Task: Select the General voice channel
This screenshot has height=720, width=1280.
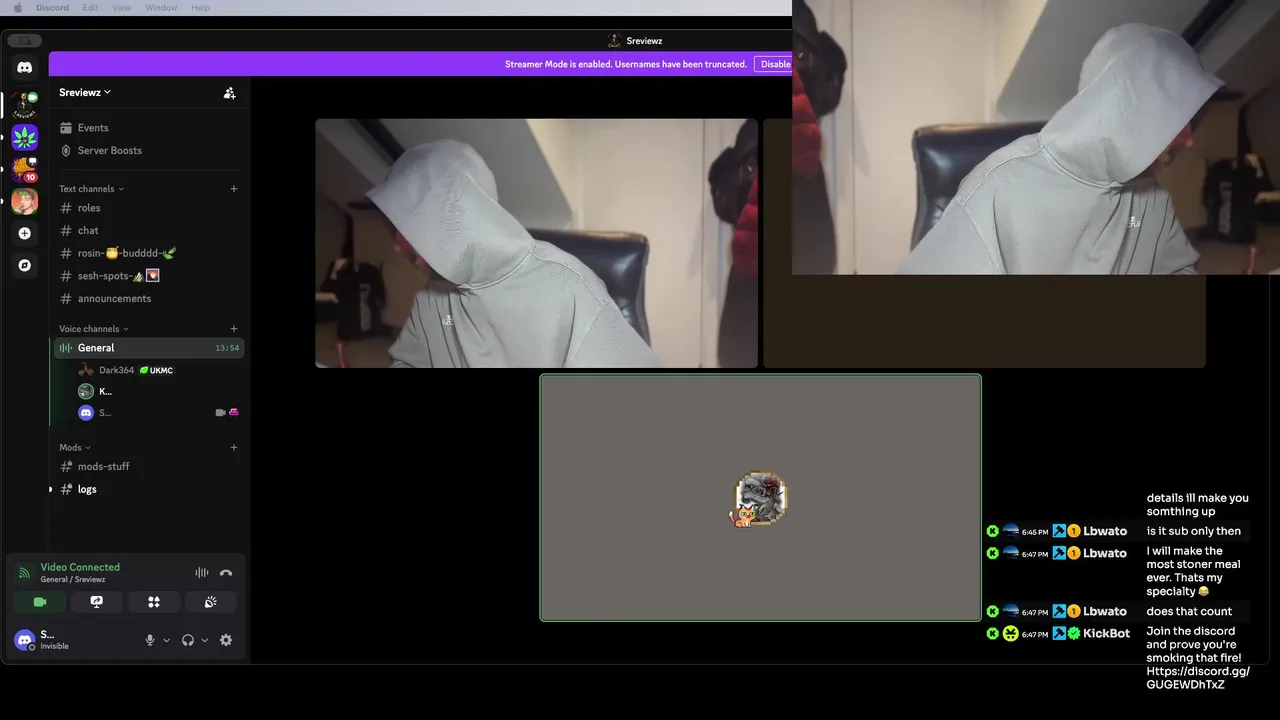Action: pyautogui.click(x=150, y=348)
